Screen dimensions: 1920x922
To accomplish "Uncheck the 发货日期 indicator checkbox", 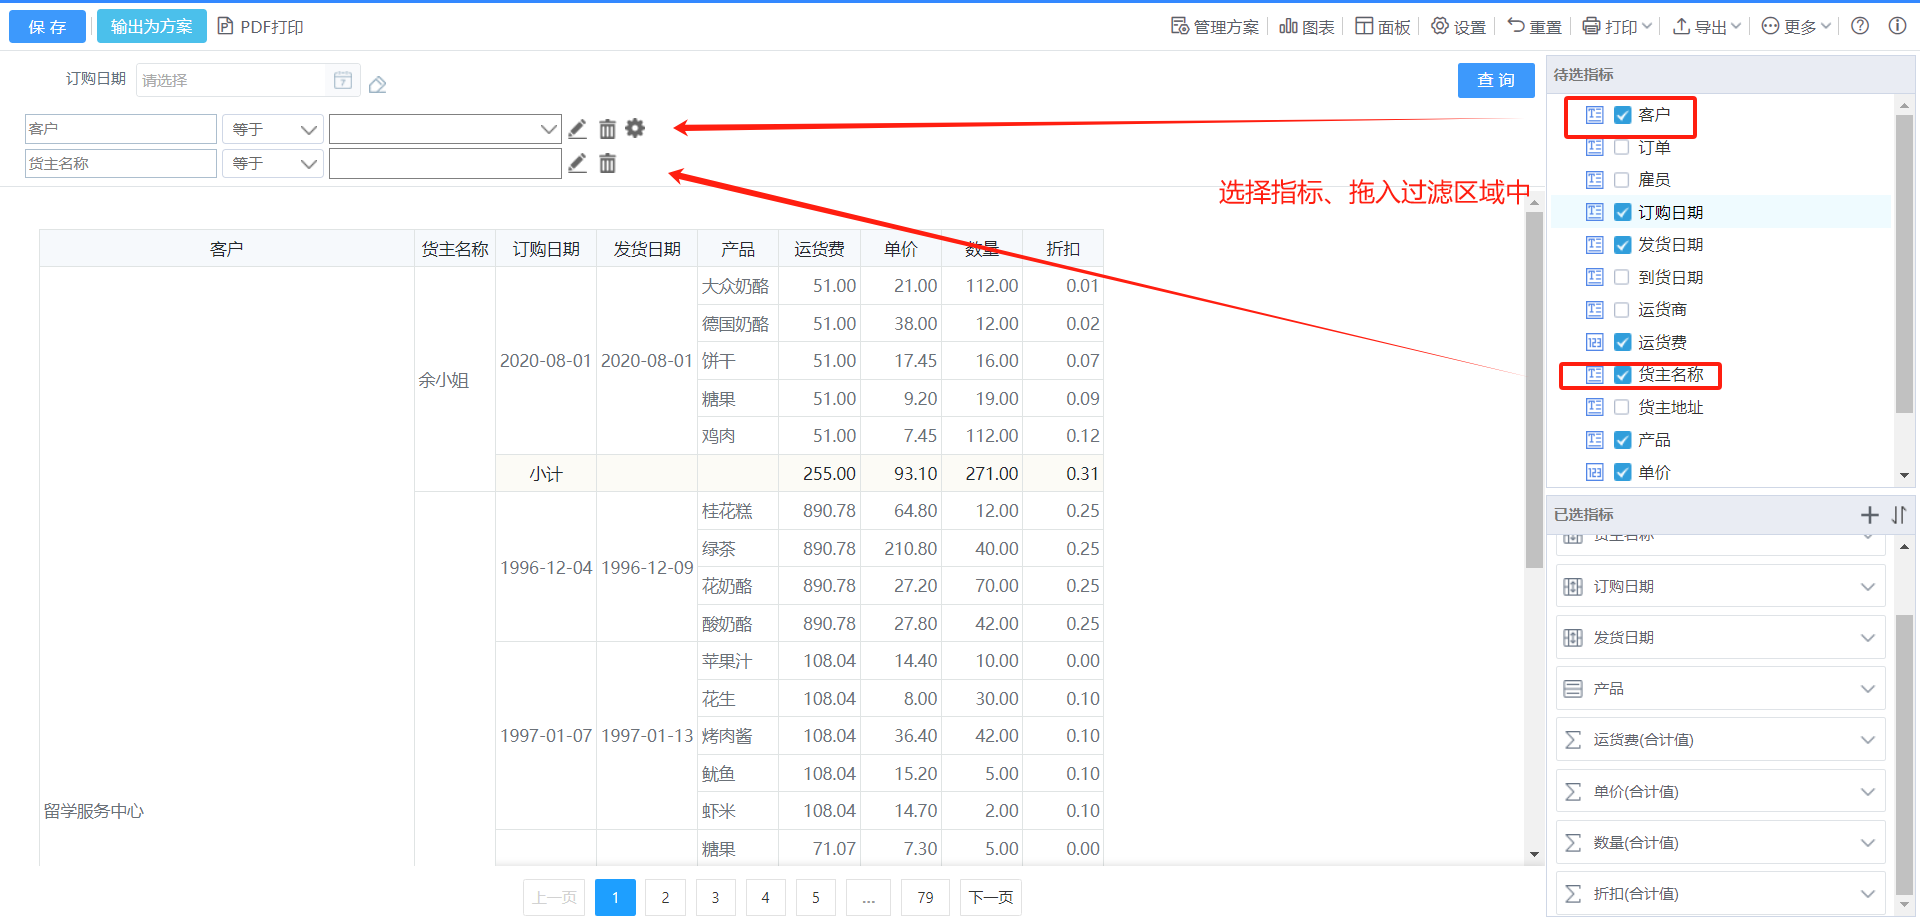I will 1622,245.
